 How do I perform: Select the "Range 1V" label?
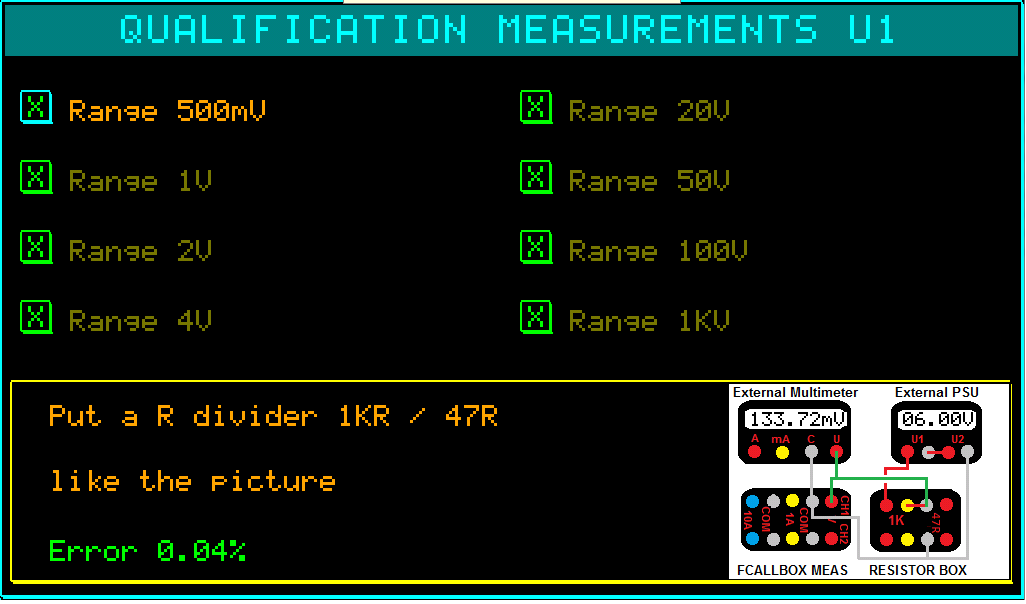point(140,181)
